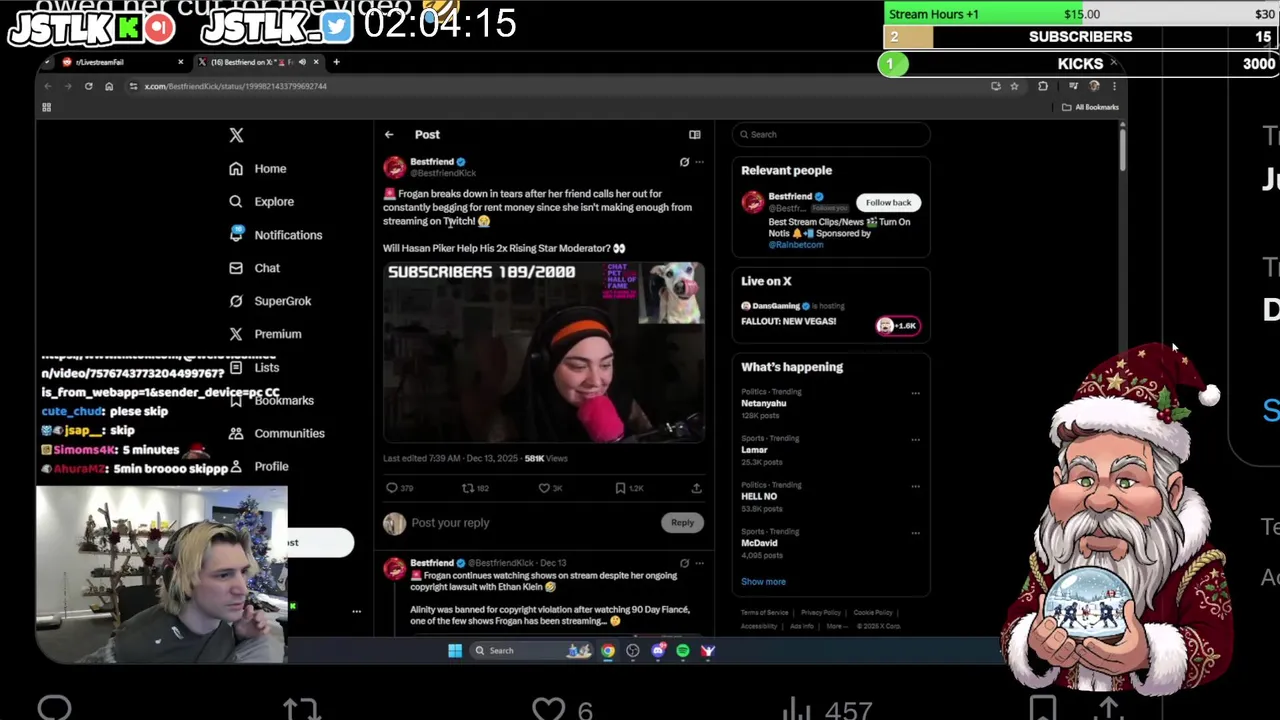Select the Bestfriend on X browser tab
The image size is (1280, 720).
[x=258, y=62]
